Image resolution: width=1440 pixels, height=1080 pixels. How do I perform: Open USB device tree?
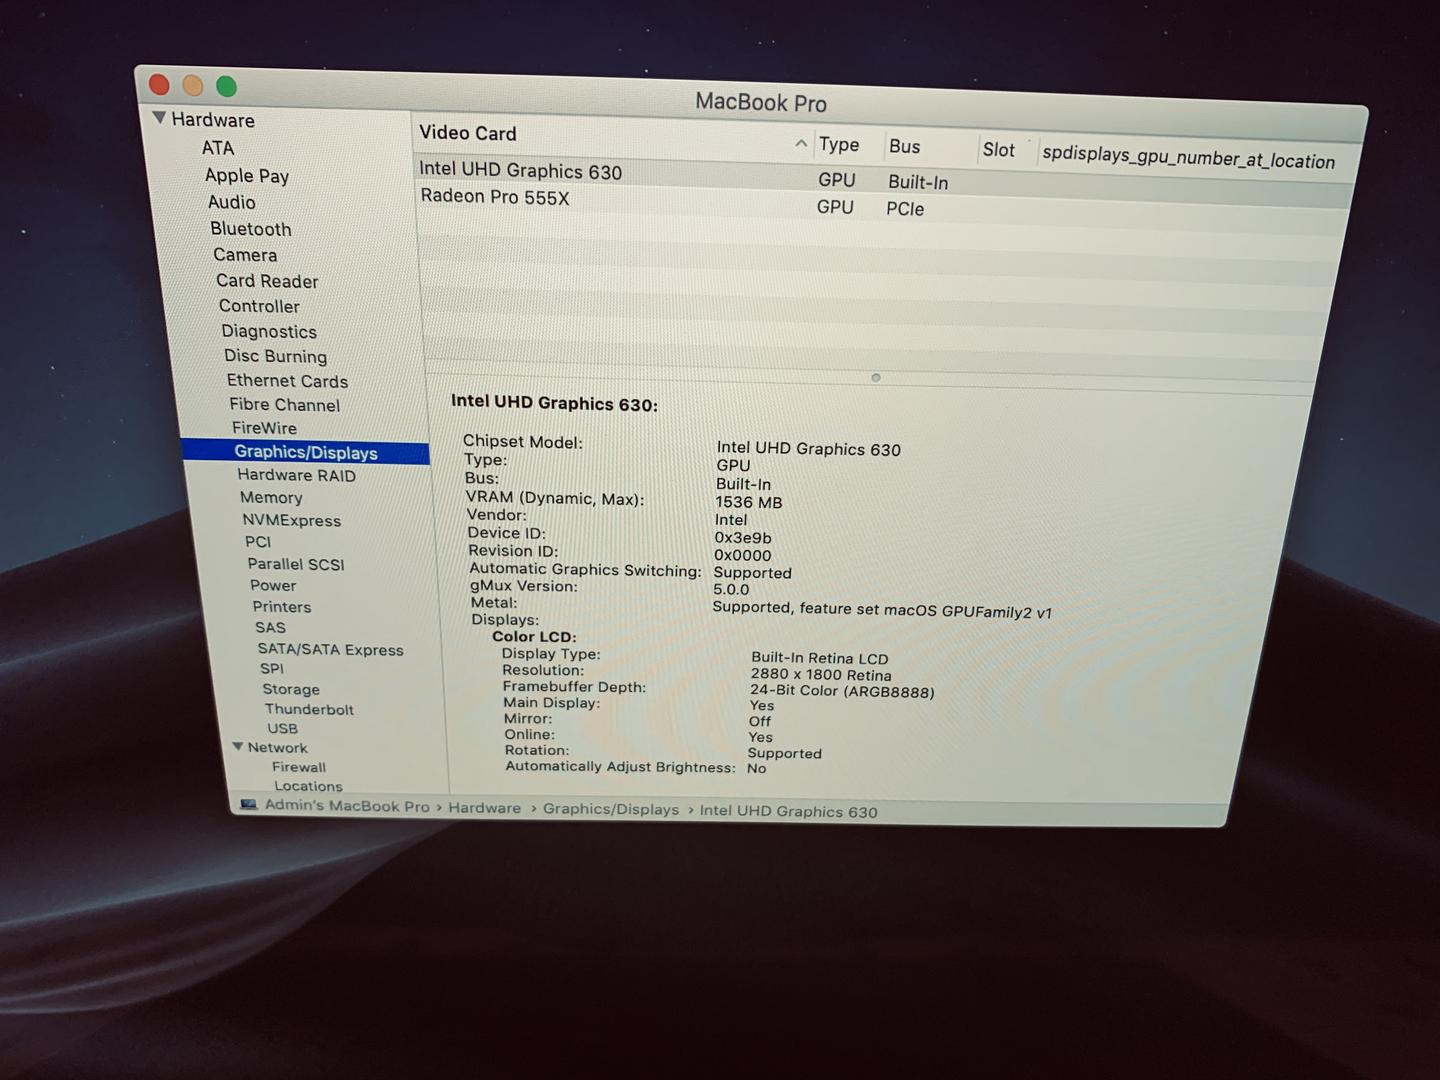282,728
